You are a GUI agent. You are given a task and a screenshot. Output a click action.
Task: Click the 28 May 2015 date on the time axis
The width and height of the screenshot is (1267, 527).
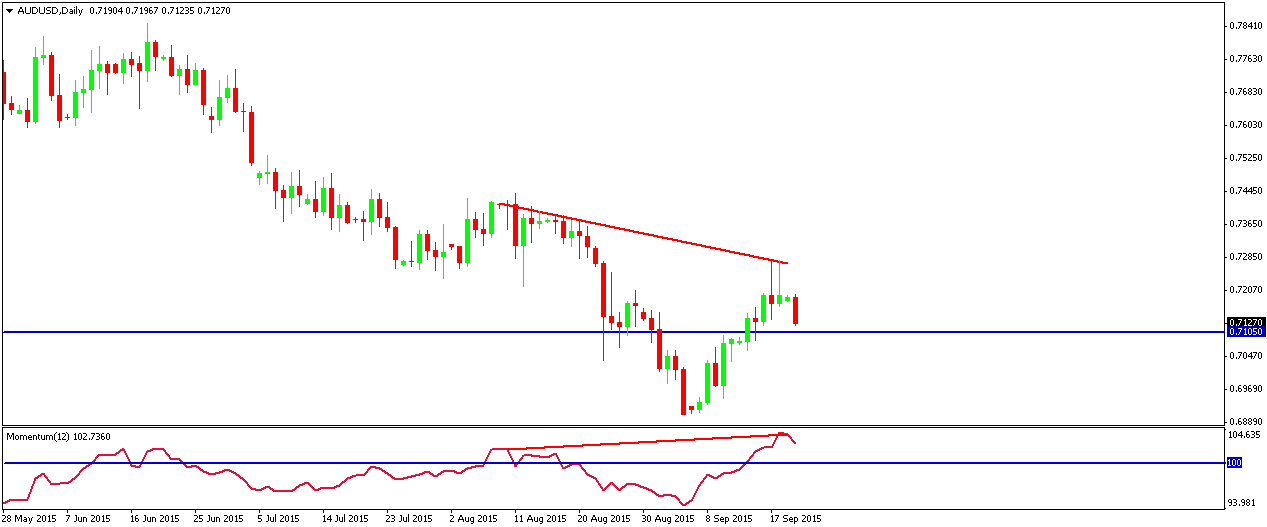coord(28,519)
